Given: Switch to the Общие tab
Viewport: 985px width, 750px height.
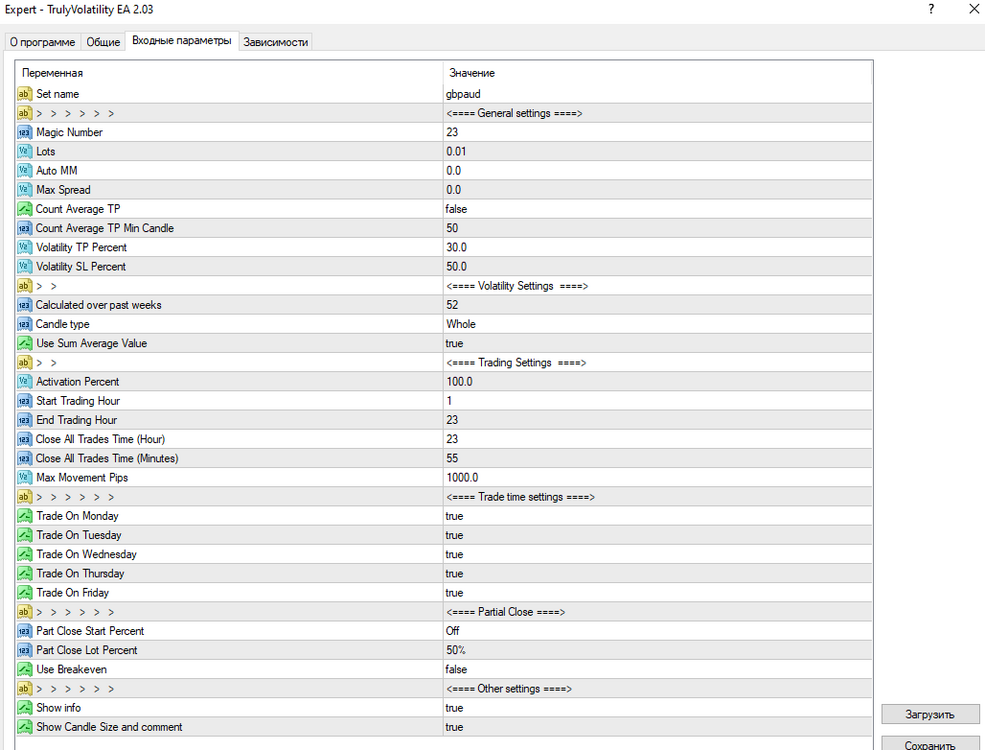Looking at the screenshot, I should point(103,42).
